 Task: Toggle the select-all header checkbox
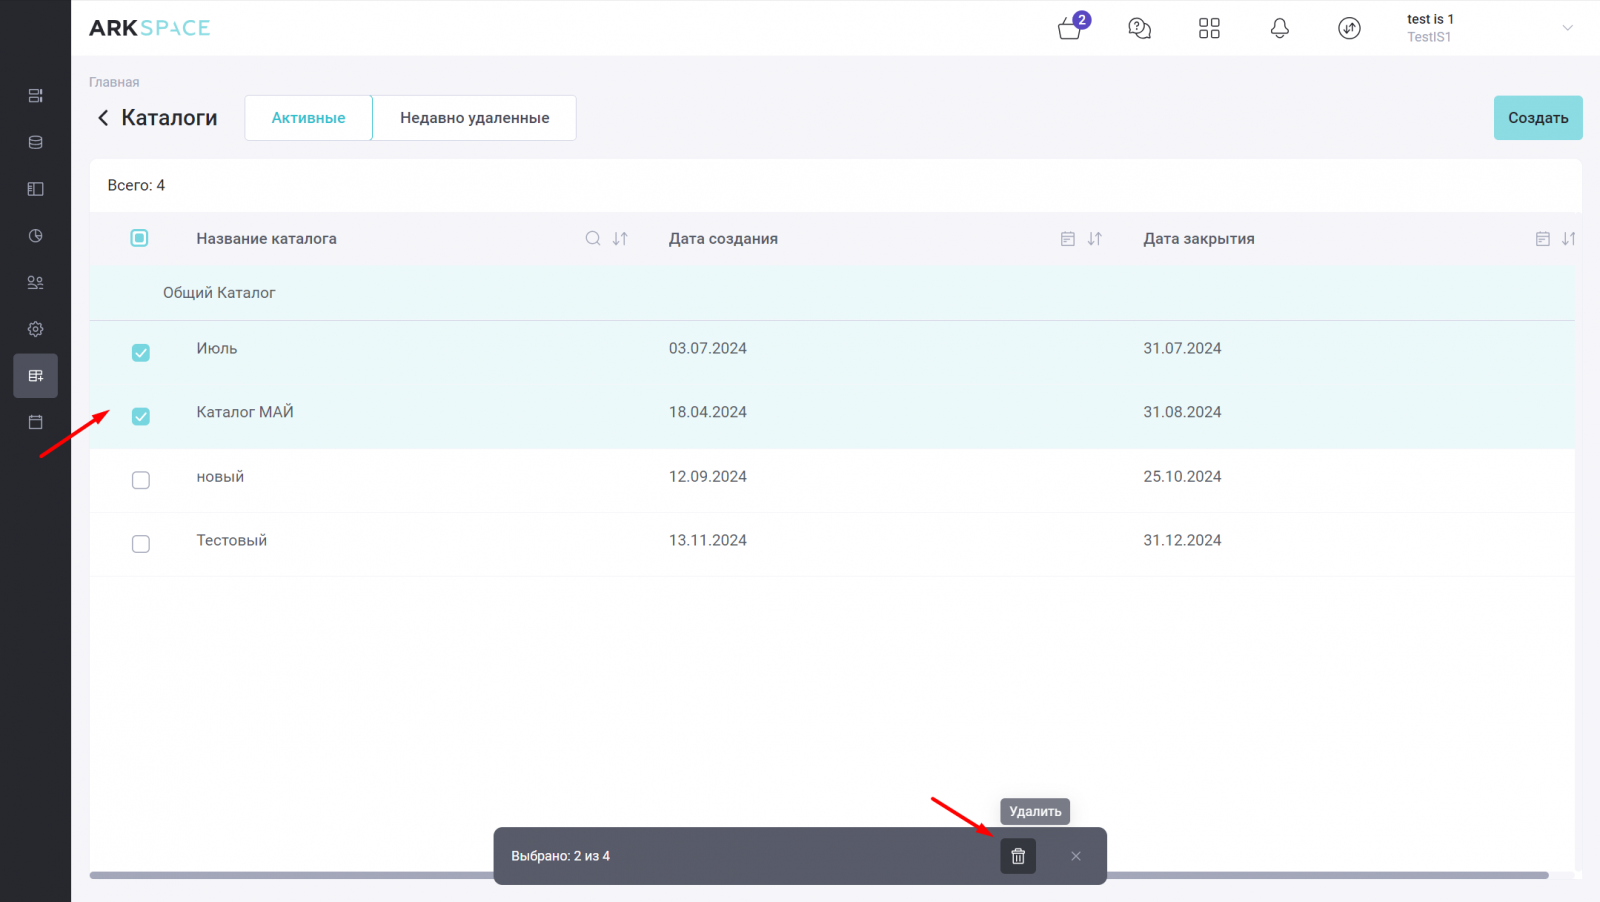coord(139,238)
